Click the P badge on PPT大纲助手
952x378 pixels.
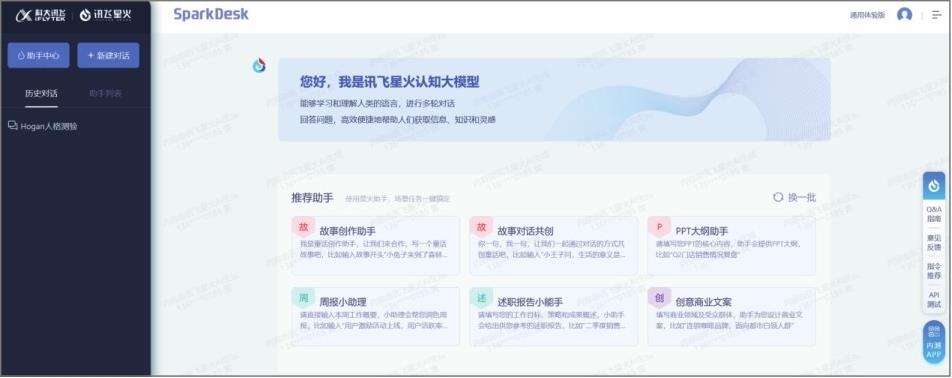[x=659, y=227]
